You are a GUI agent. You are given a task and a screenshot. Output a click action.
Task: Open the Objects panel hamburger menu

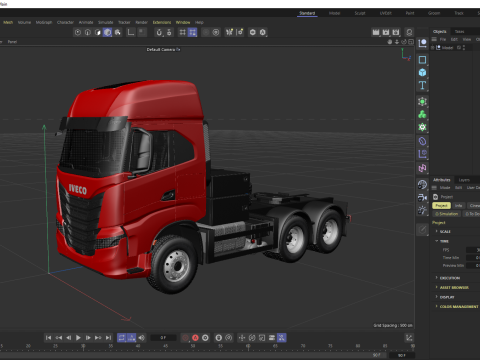point(434,39)
